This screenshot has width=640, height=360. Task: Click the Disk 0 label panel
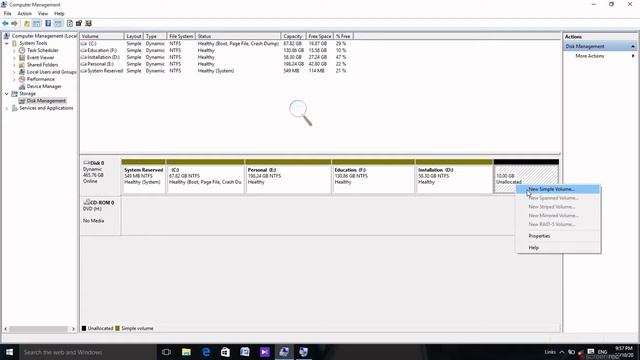click(100, 176)
